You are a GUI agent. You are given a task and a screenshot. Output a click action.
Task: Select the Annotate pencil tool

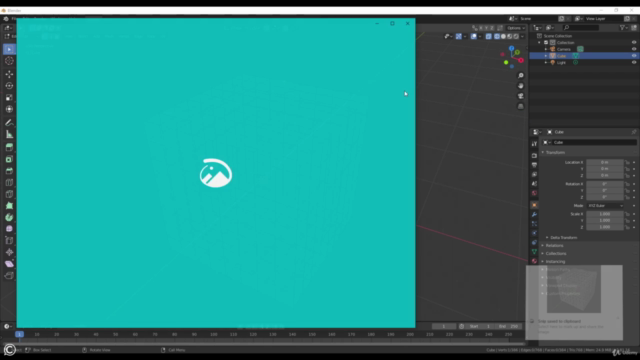[9, 122]
